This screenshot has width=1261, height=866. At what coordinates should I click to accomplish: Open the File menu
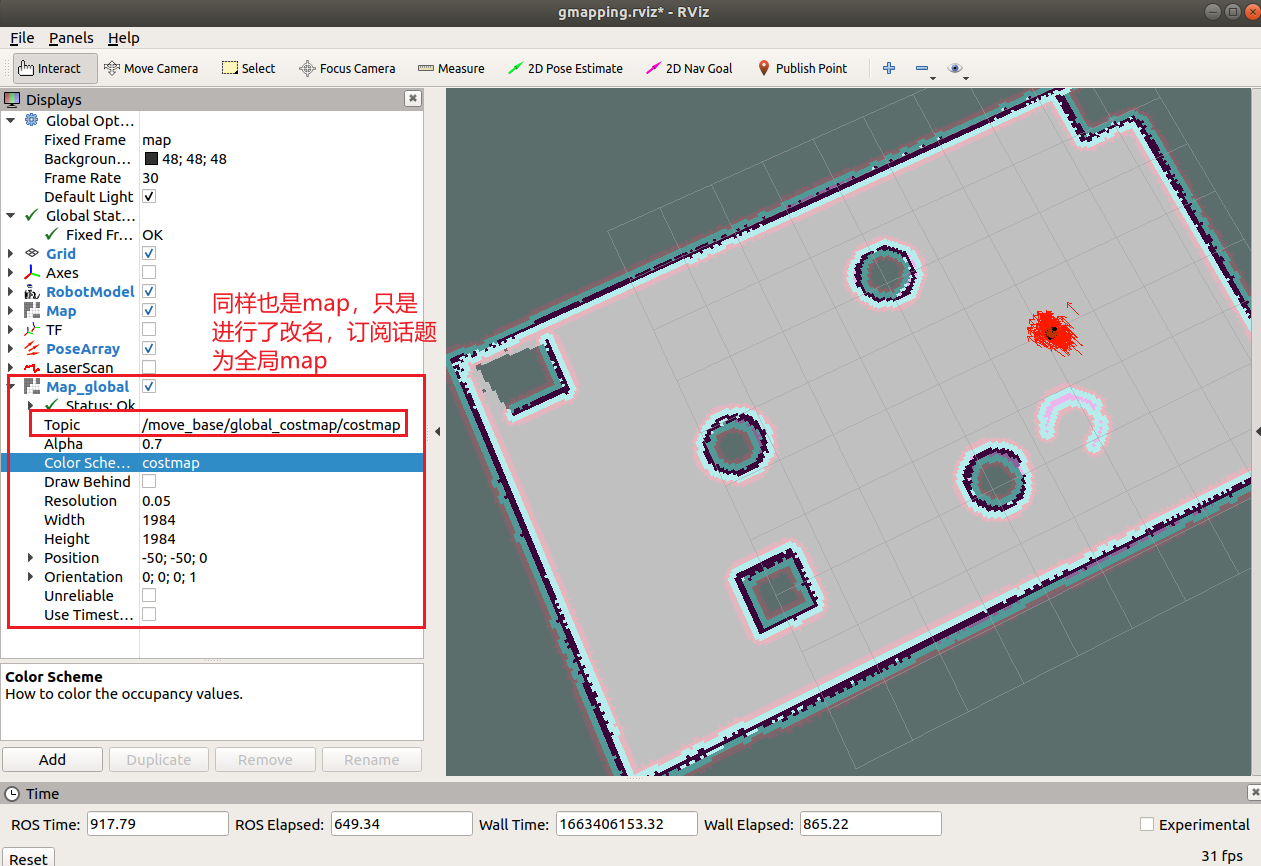tap(21, 38)
